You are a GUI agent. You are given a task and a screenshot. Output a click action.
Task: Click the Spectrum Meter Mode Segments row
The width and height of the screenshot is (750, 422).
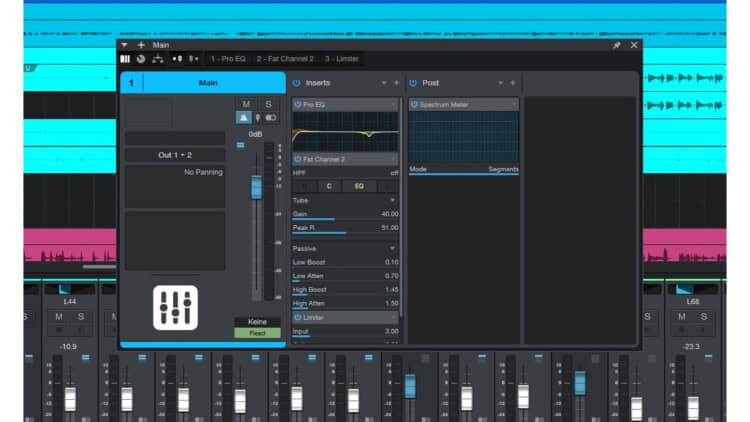click(463, 169)
